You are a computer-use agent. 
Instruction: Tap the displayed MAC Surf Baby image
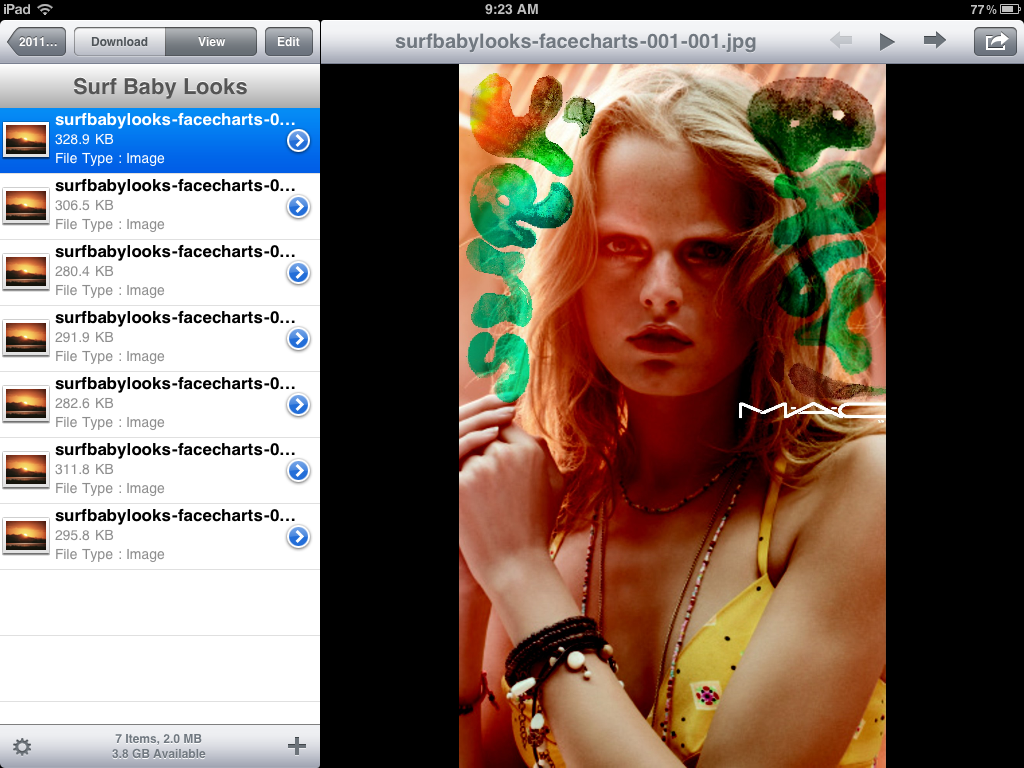click(x=672, y=416)
